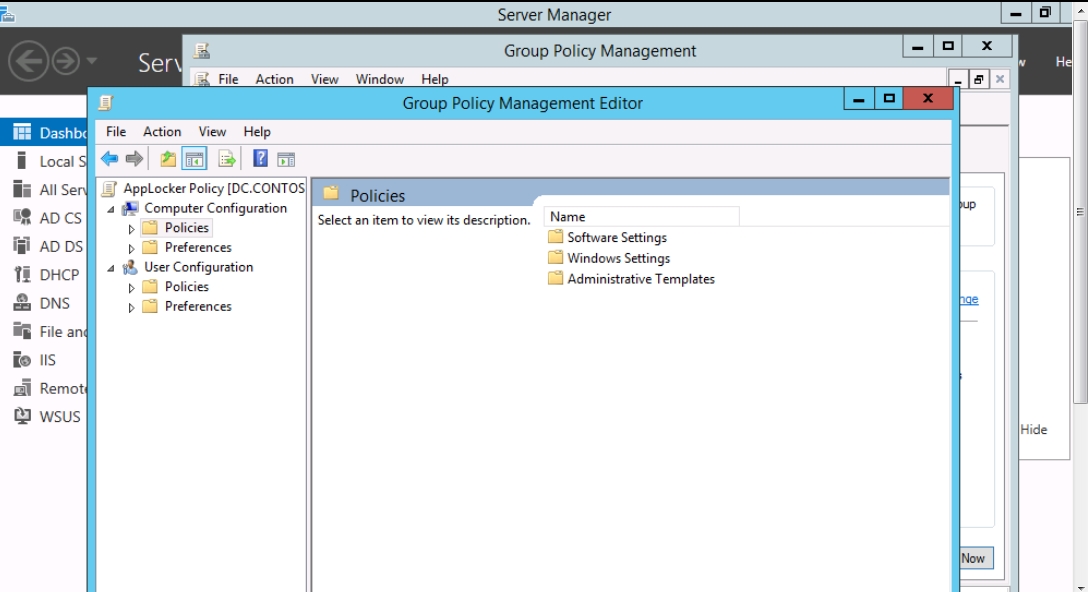This screenshot has height=592, width=1088.
Task: Minimize the inner Group Policy Management console window
Action: 958,79
